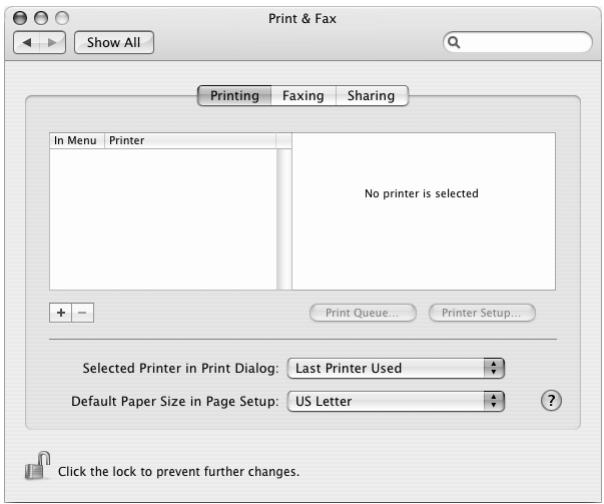Click the Printer Setup... button
Image resolution: width=604 pixels, height=504 pixels.
pos(482,312)
